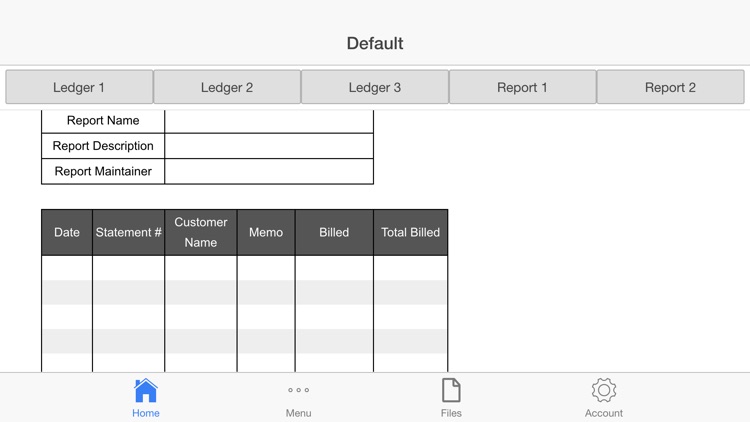
Task: Click the Date column header
Action: point(67,233)
